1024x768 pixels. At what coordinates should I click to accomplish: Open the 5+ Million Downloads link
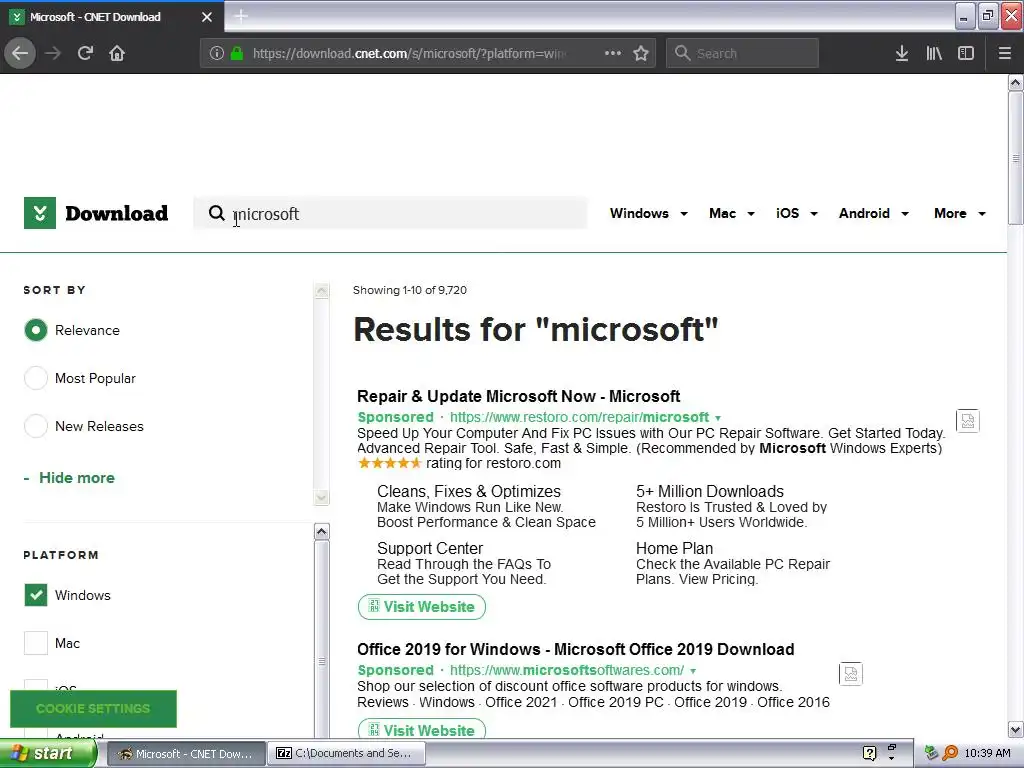[710, 491]
